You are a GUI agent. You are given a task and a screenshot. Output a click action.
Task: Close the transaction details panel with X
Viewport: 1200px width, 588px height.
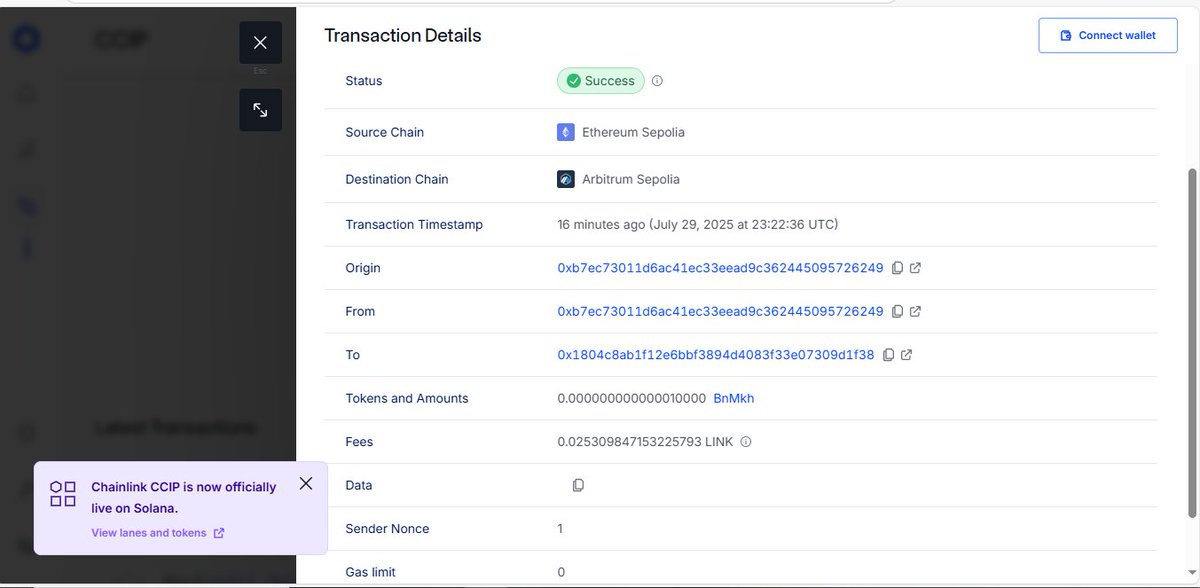(x=260, y=42)
